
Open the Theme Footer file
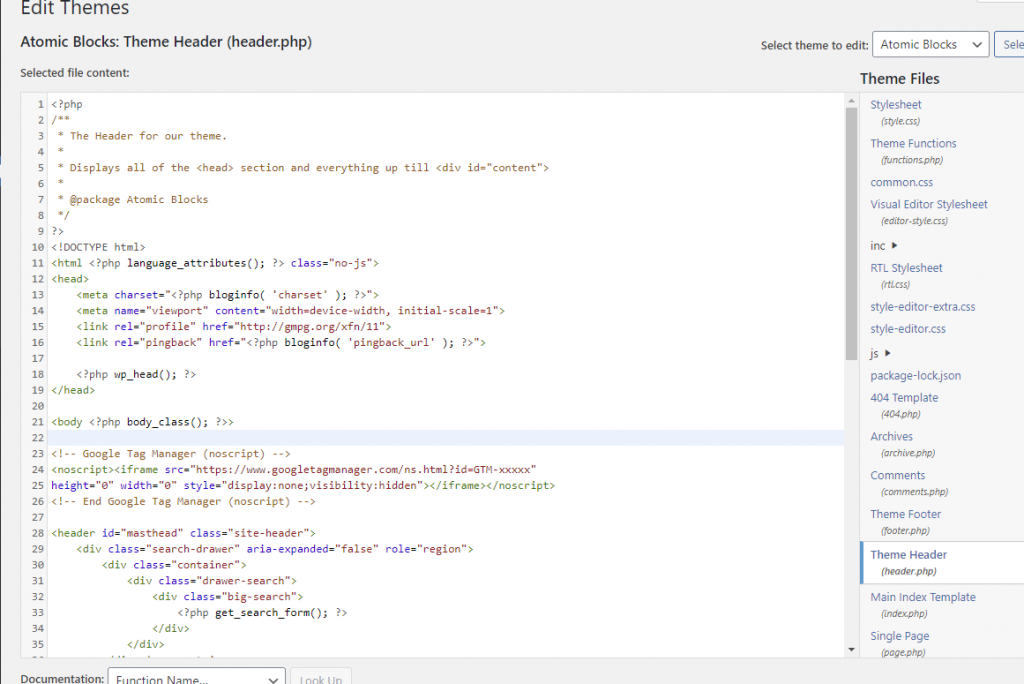[905, 515]
